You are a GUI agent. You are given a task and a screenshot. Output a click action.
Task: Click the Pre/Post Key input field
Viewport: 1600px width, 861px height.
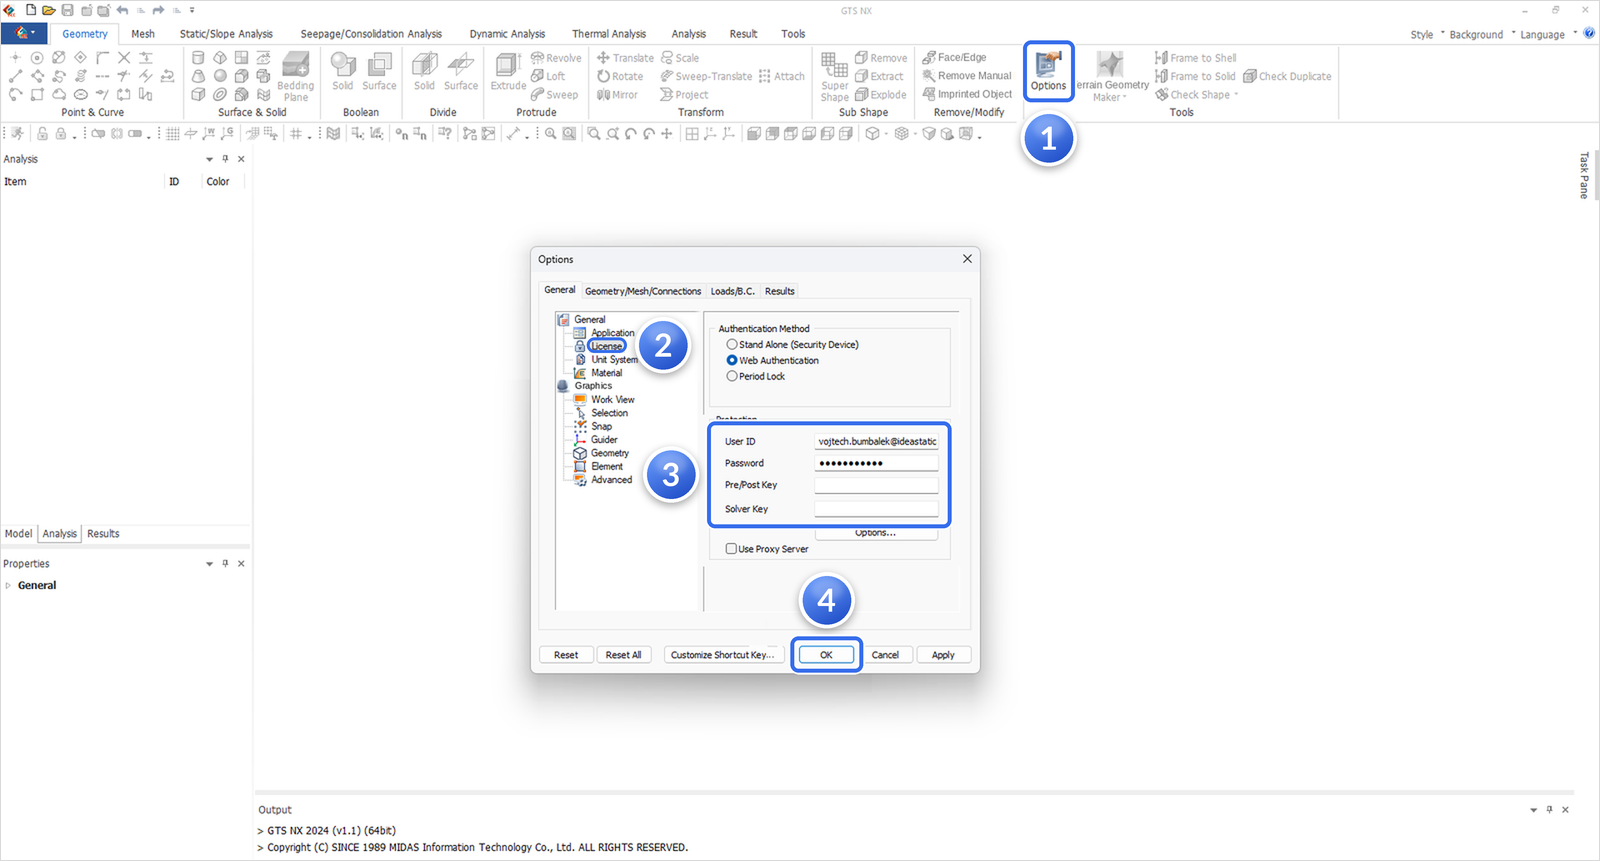tap(876, 485)
